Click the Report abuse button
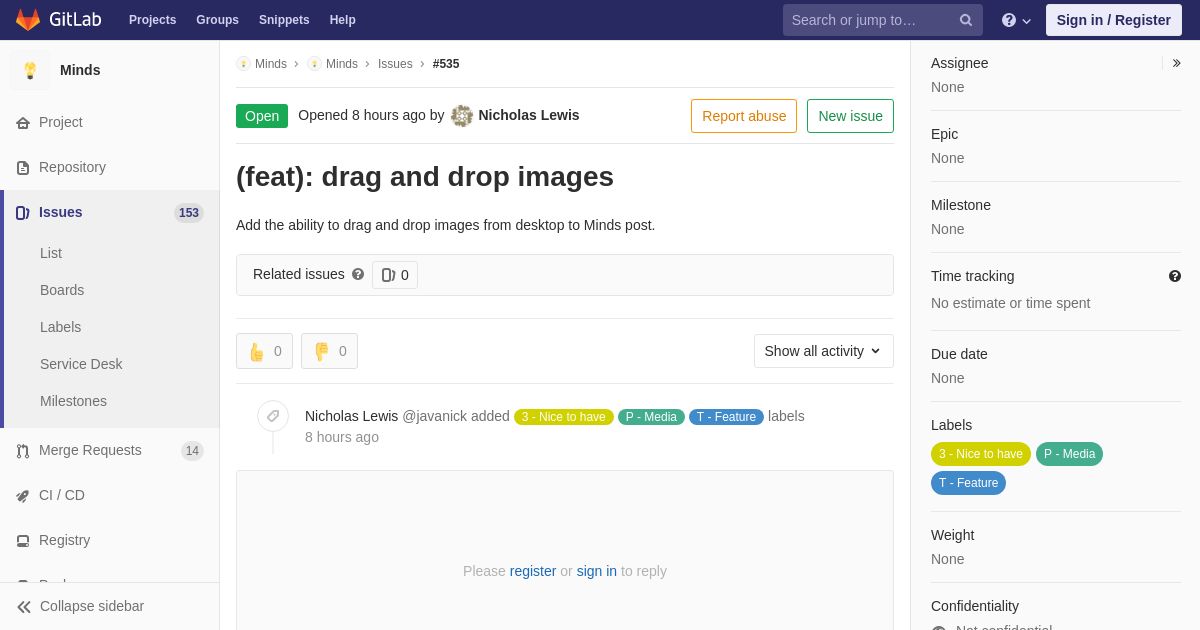1200x630 pixels. [x=744, y=116]
